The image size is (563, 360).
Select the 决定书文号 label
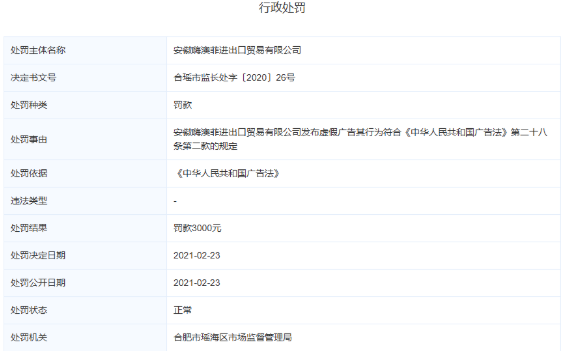[33, 77]
